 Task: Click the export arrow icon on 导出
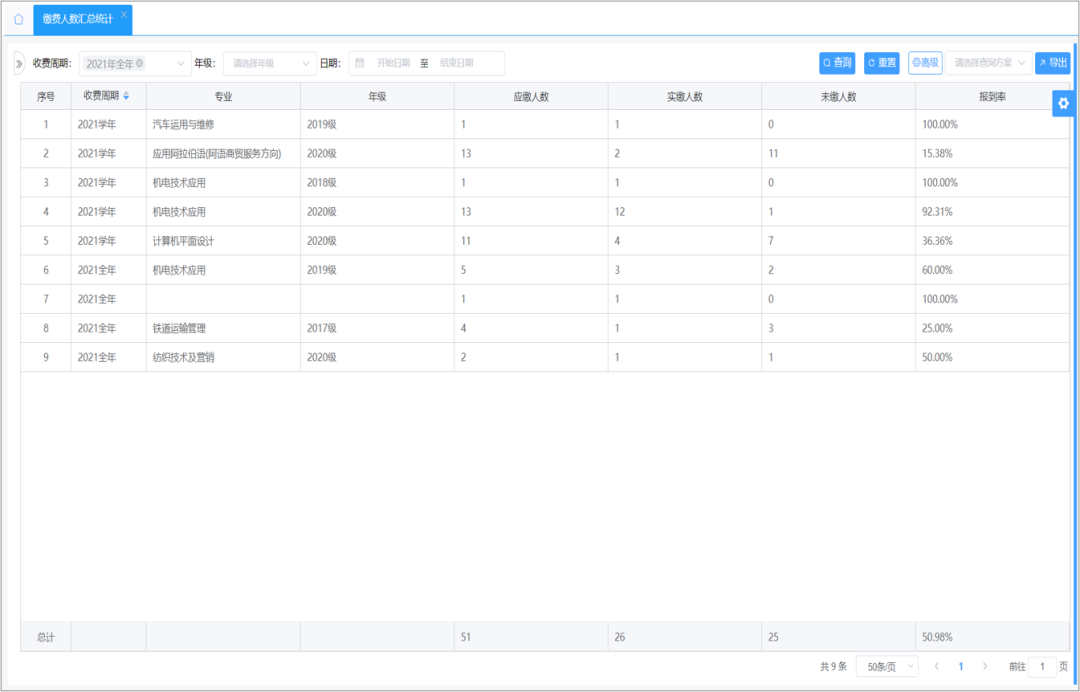(x=1041, y=62)
